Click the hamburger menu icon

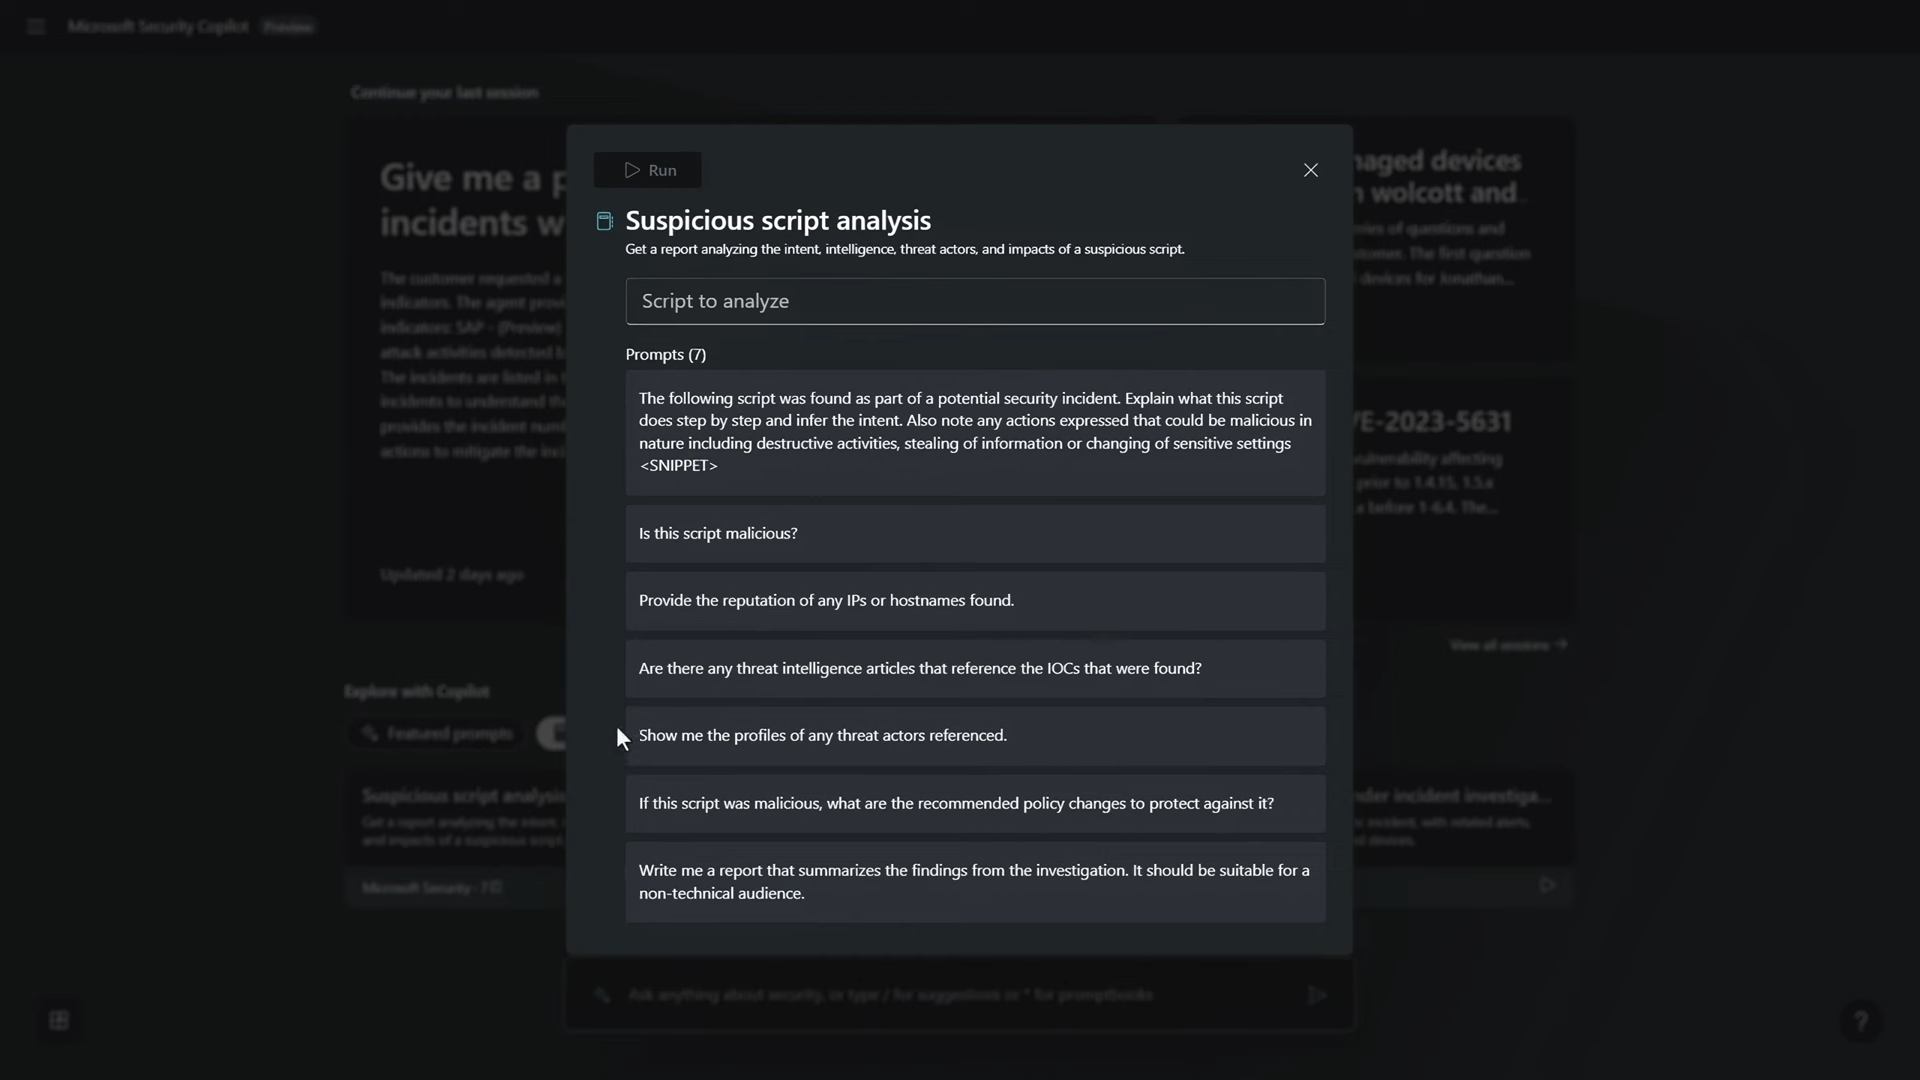pyautogui.click(x=37, y=26)
